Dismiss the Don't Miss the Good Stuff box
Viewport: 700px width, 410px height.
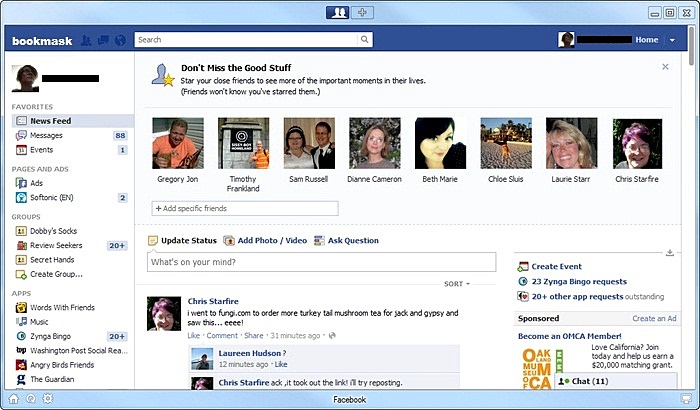665,67
